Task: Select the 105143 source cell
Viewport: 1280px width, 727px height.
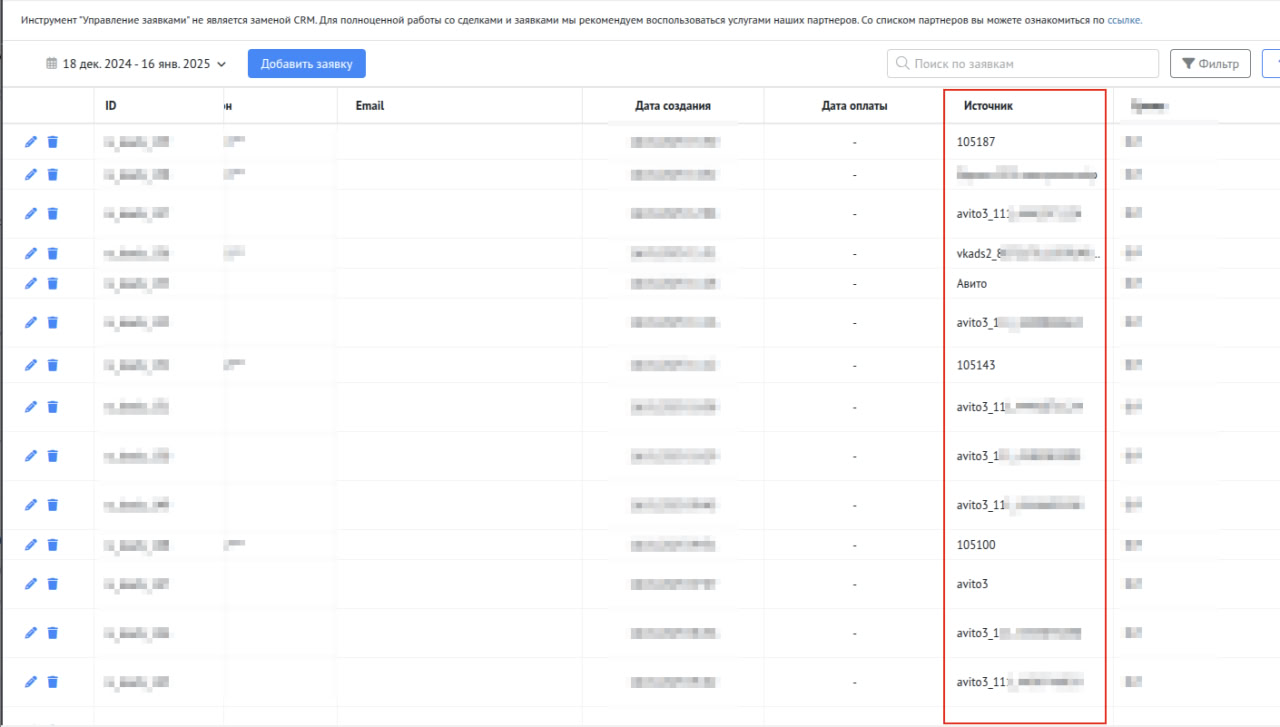Action: click(976, 365)
